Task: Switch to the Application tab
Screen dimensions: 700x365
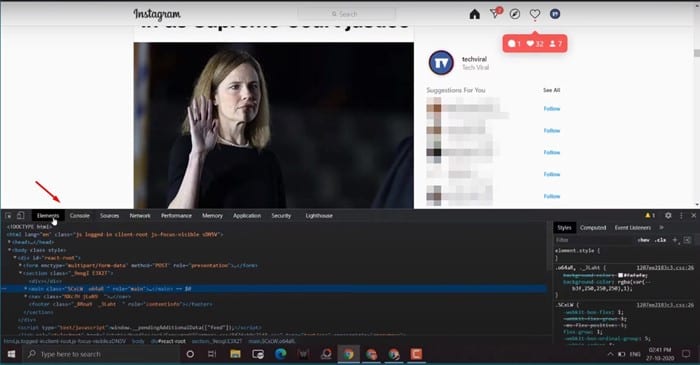Action: (247, 216)
